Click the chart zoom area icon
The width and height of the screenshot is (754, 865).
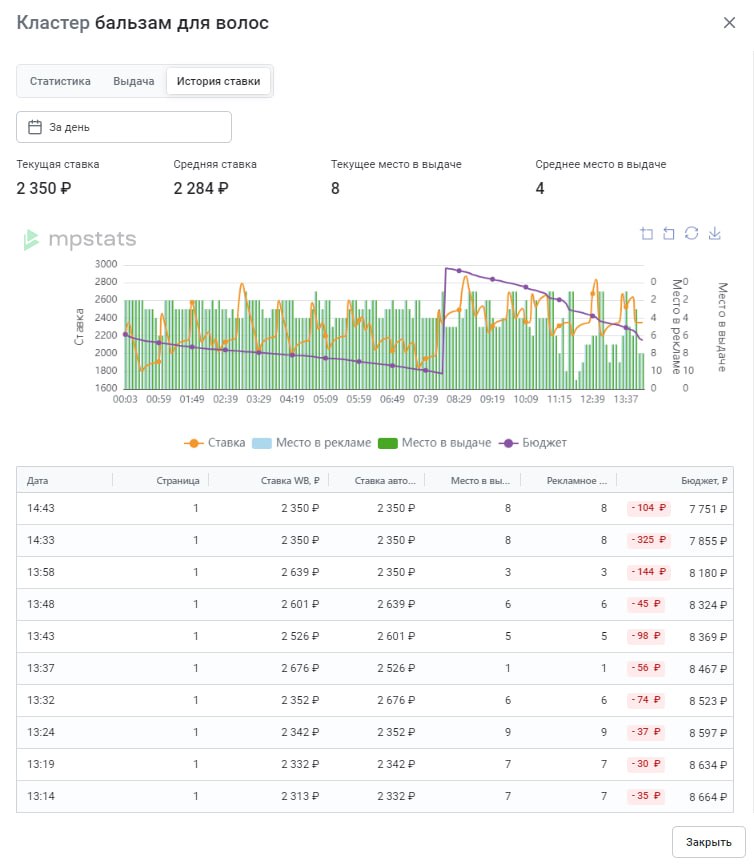point(647,233)
